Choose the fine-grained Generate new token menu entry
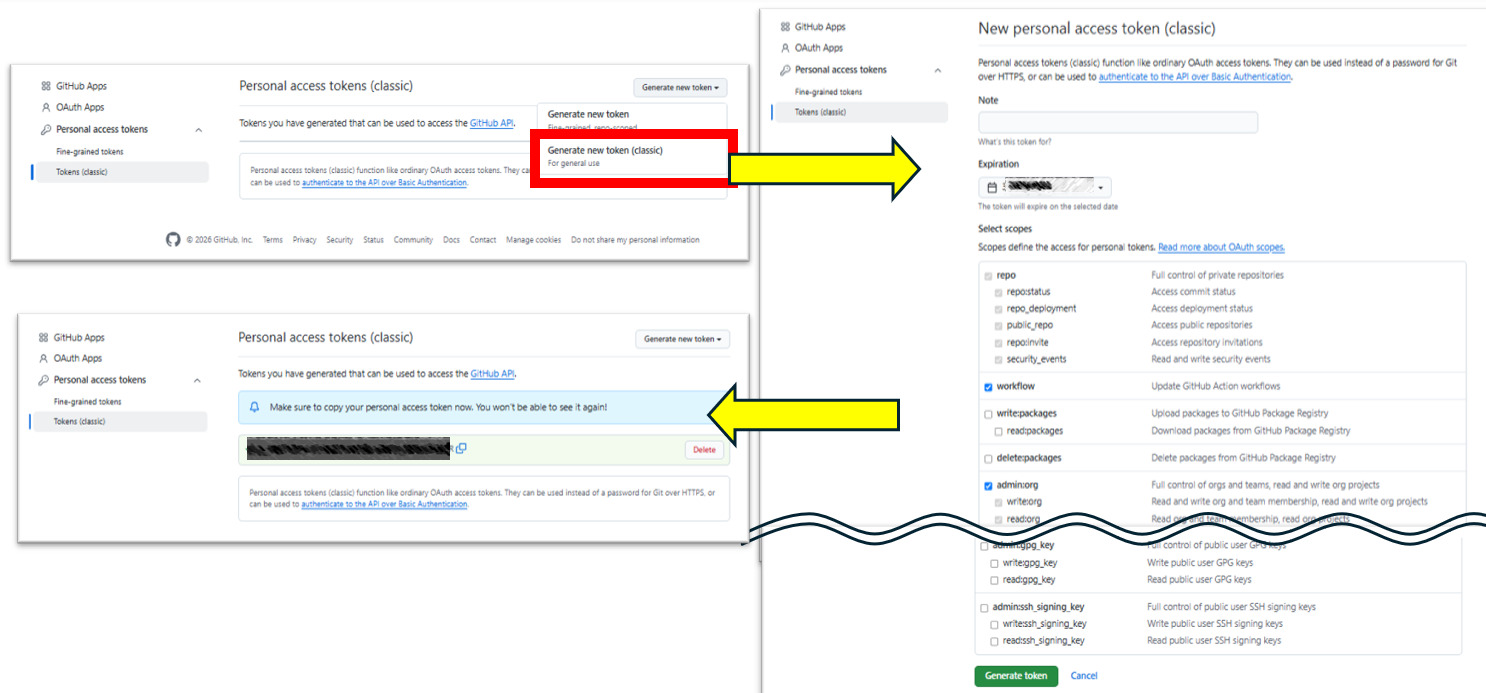Screen dimensions: 1486x693 coord(632,118)
